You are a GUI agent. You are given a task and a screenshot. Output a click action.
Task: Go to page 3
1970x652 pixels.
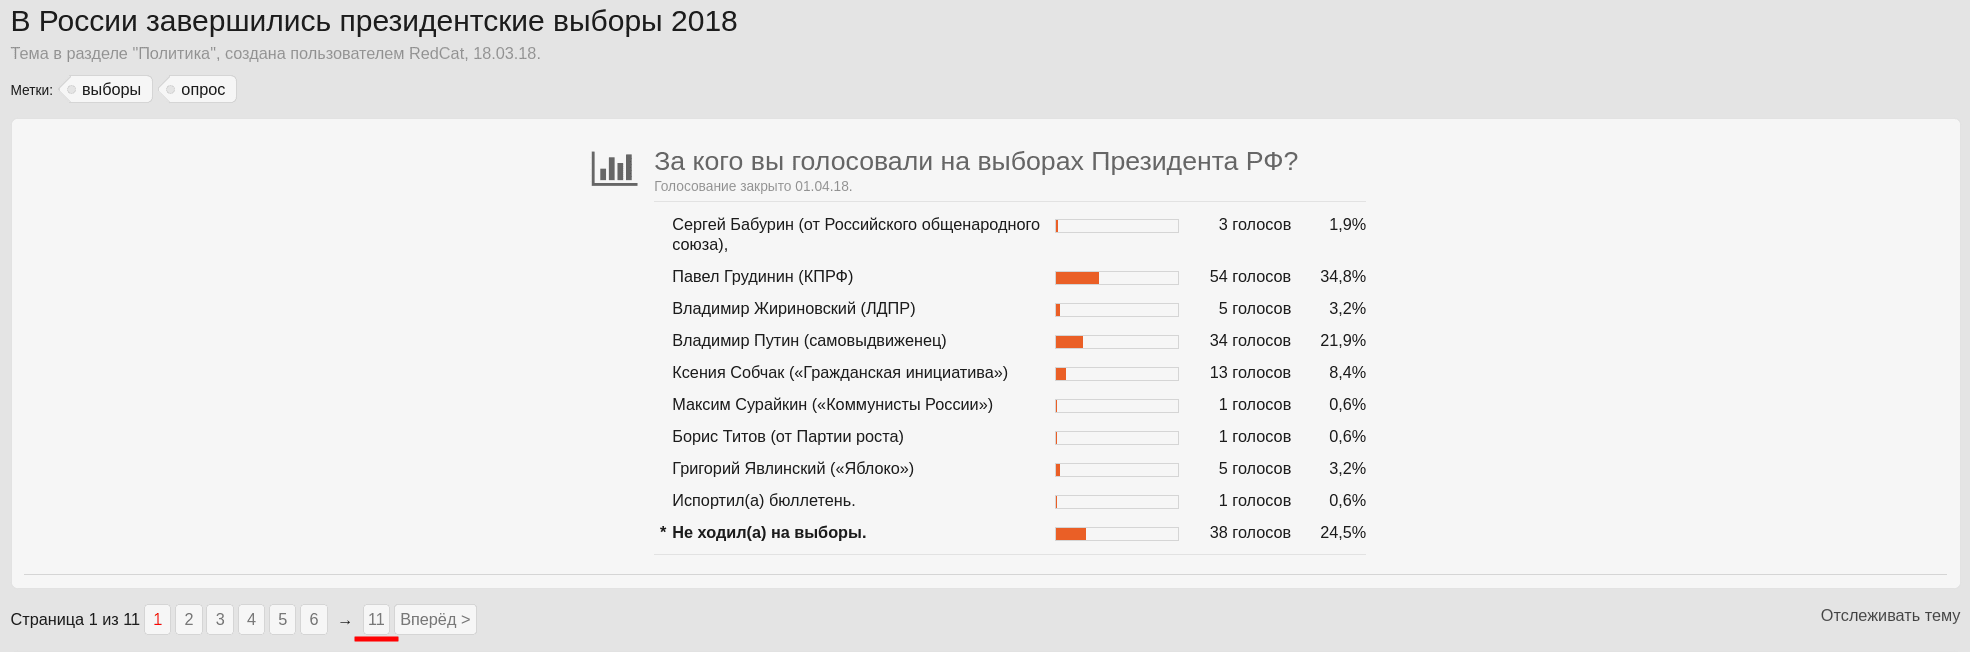coord(220,620)
